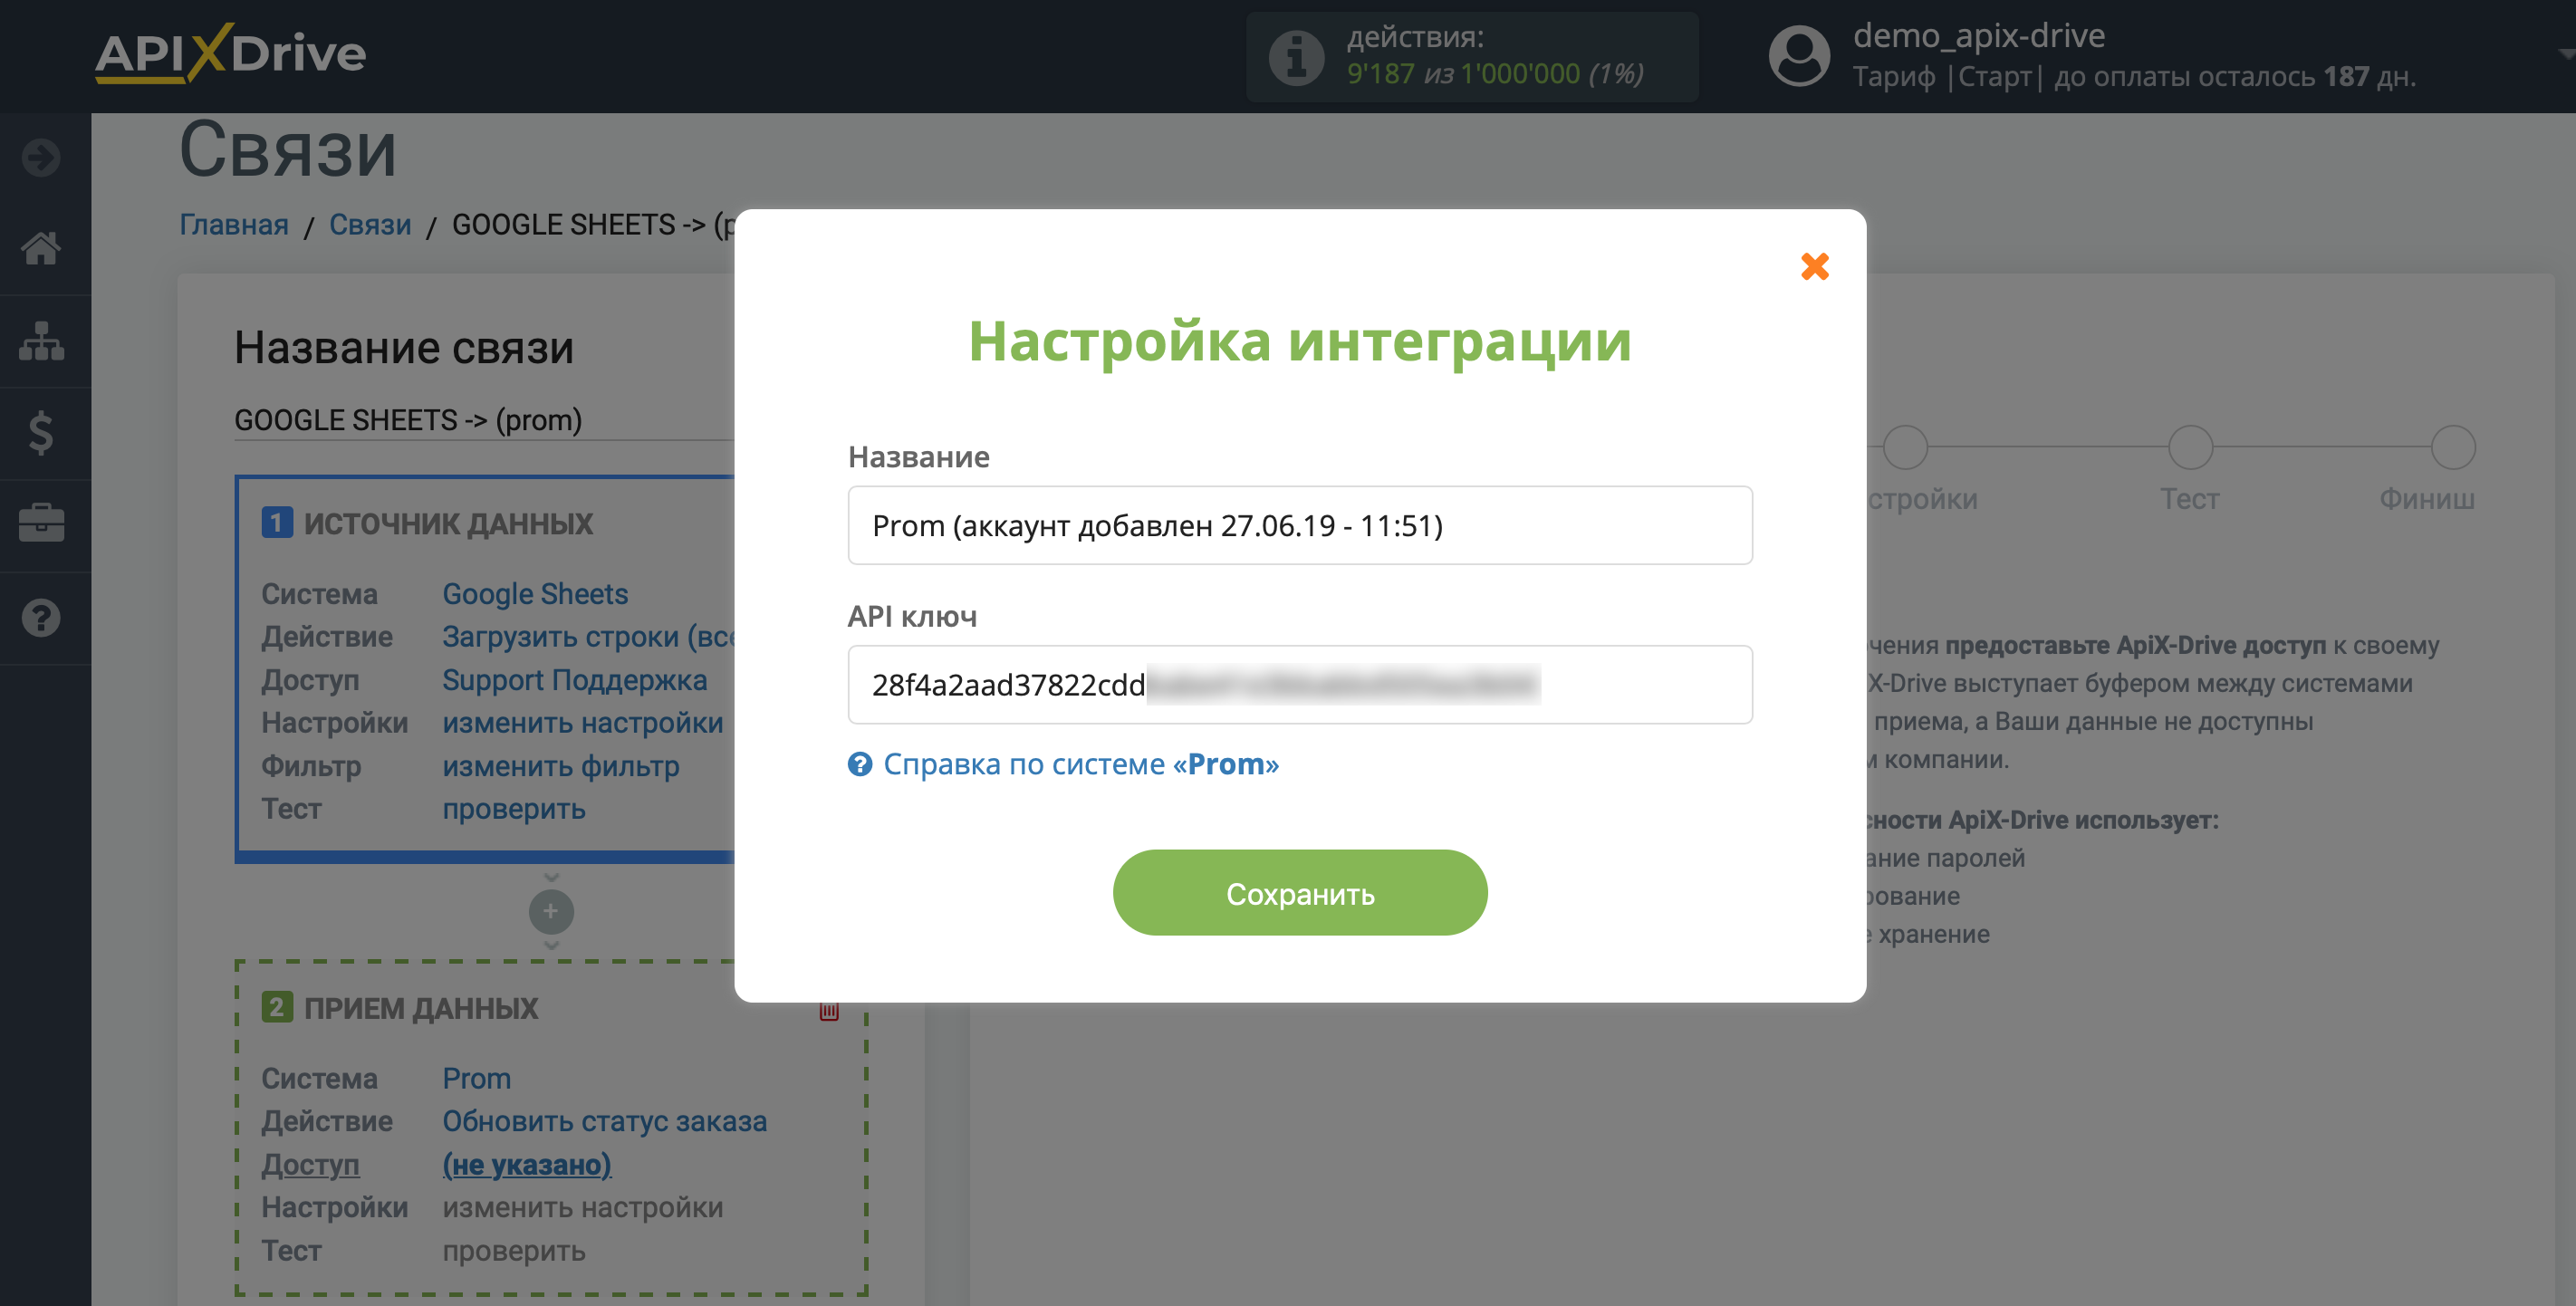Click the Сохранить button
Viewport: 2576px width, 1306px height.
pyautogui.click(x=1299, y=892)
